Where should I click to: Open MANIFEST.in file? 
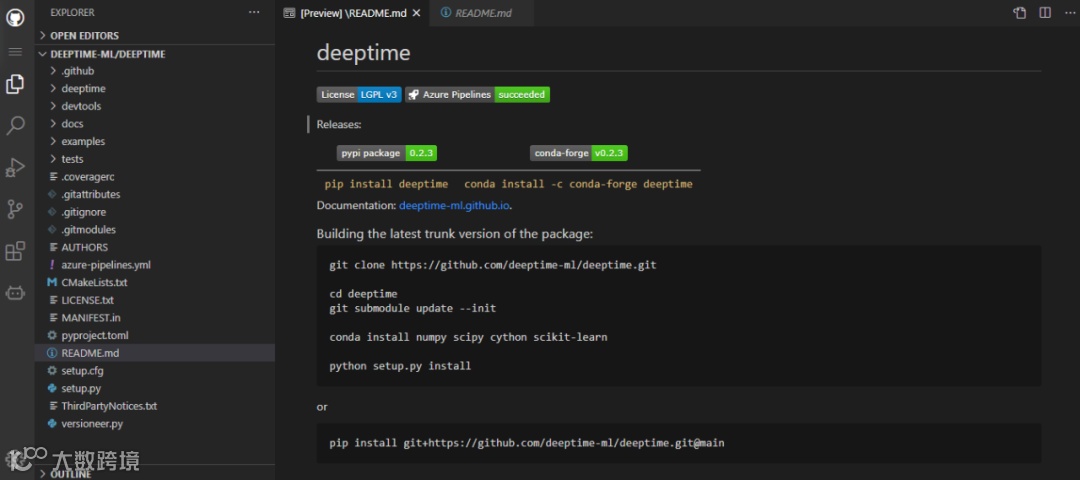(155, 317)
